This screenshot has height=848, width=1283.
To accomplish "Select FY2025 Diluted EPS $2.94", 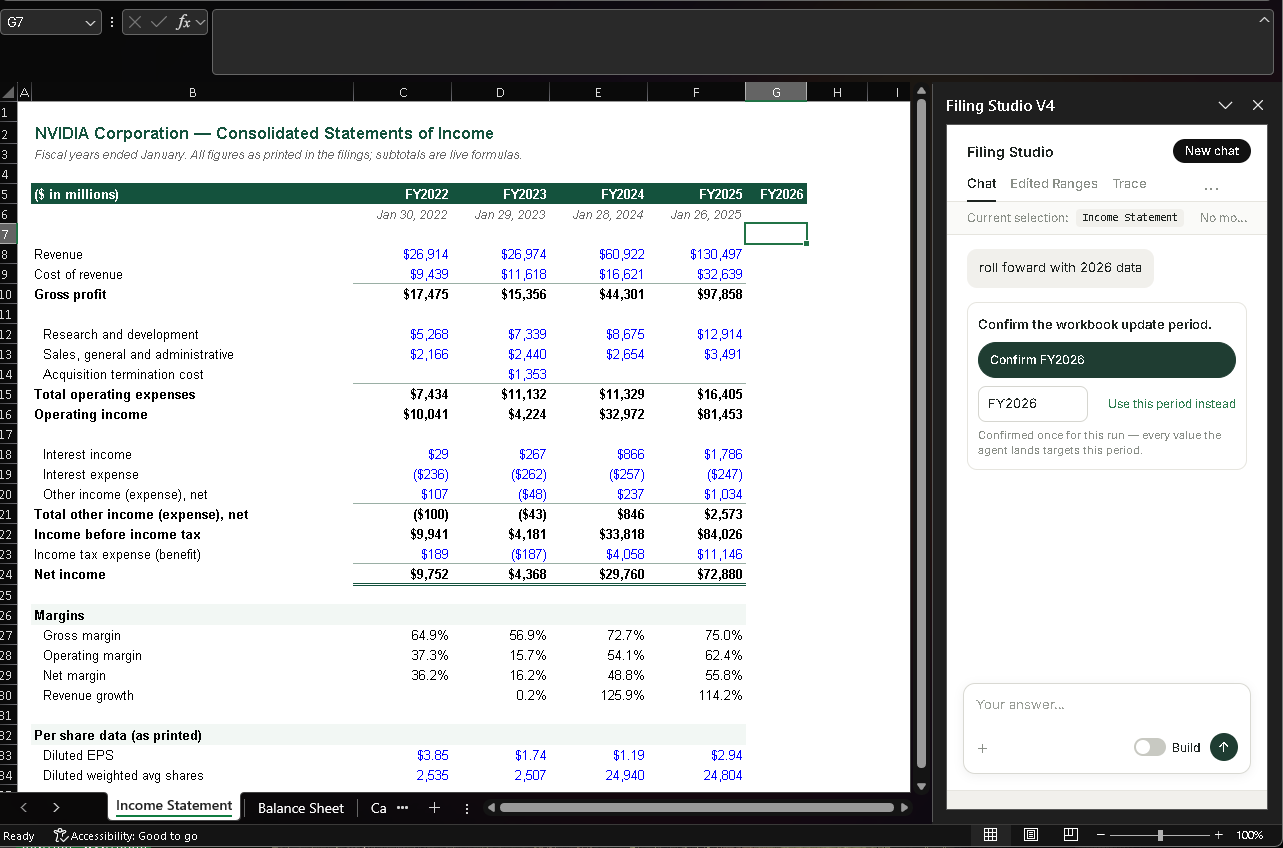I will coord(696,755).
